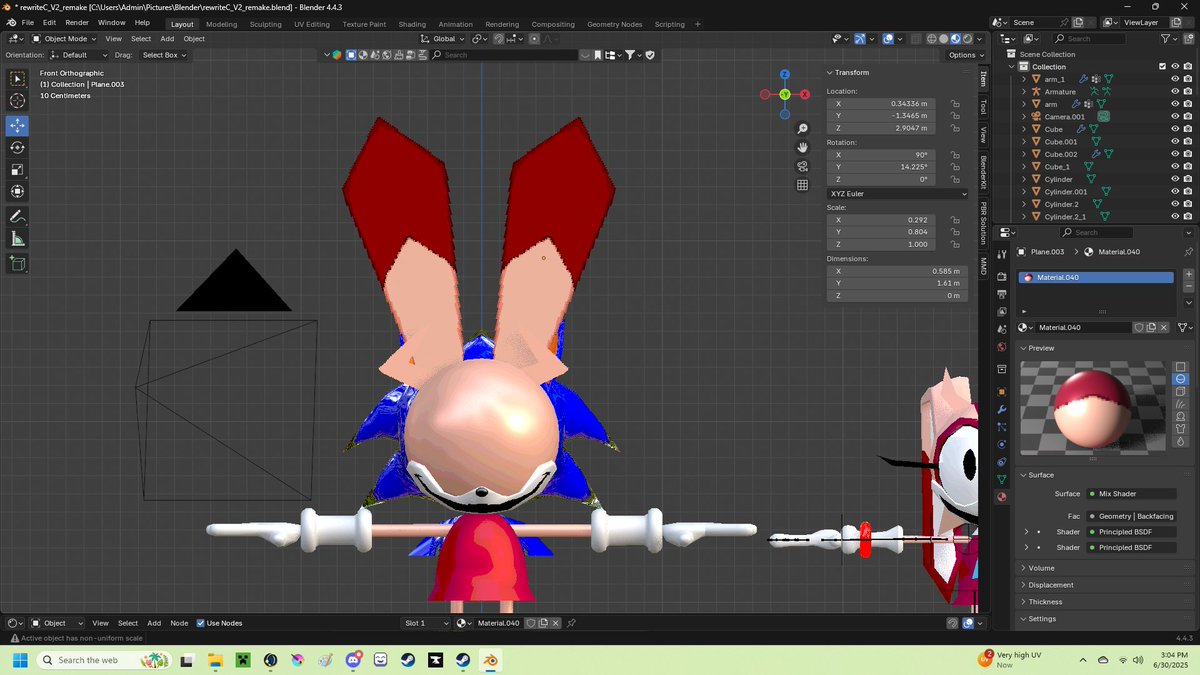This screenshot has width=1200, height=675.
Task: Hide Camera.001 in viewport
Action: click(x=1175, y=116)
